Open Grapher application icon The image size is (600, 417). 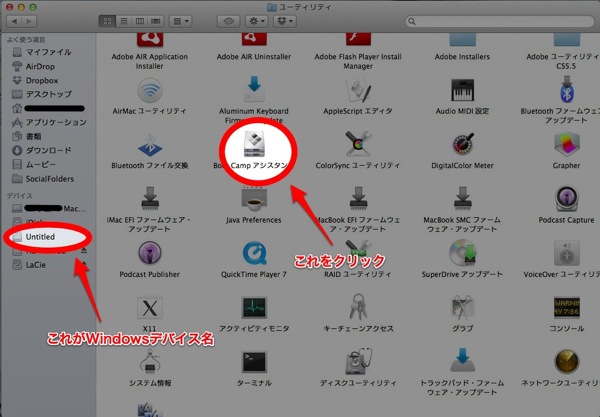[566, 145]
